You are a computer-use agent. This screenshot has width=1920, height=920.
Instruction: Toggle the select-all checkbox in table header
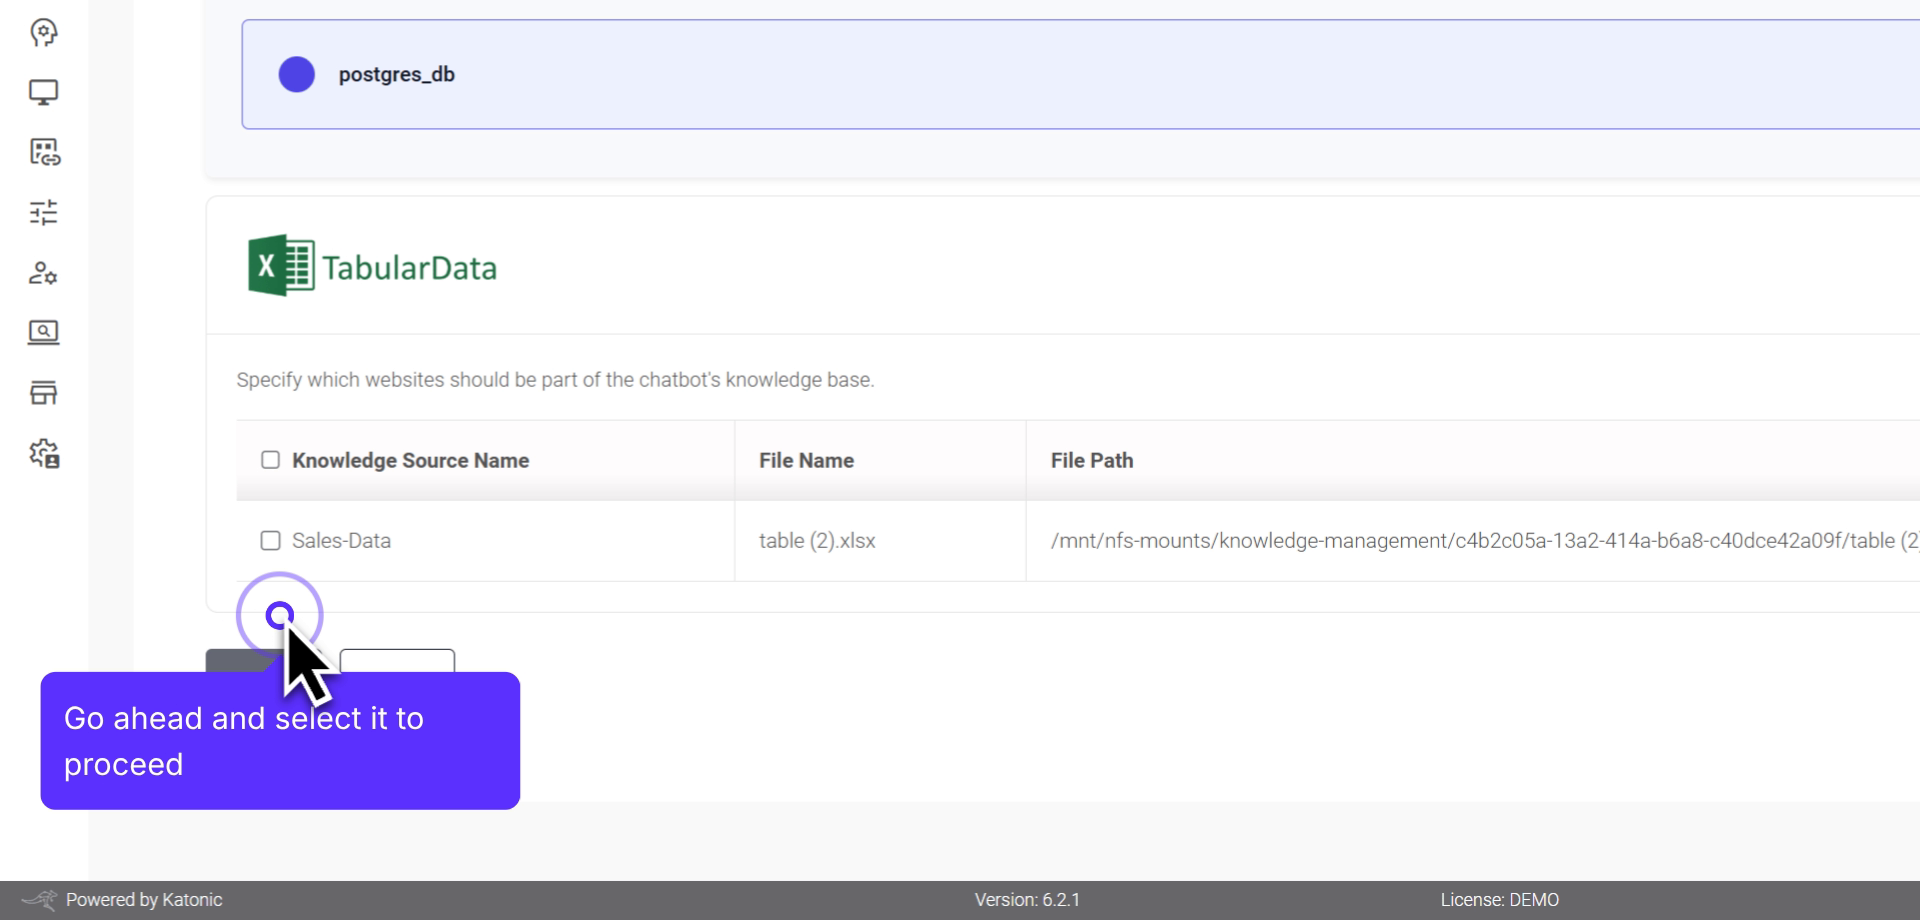(x=269, y=459)
